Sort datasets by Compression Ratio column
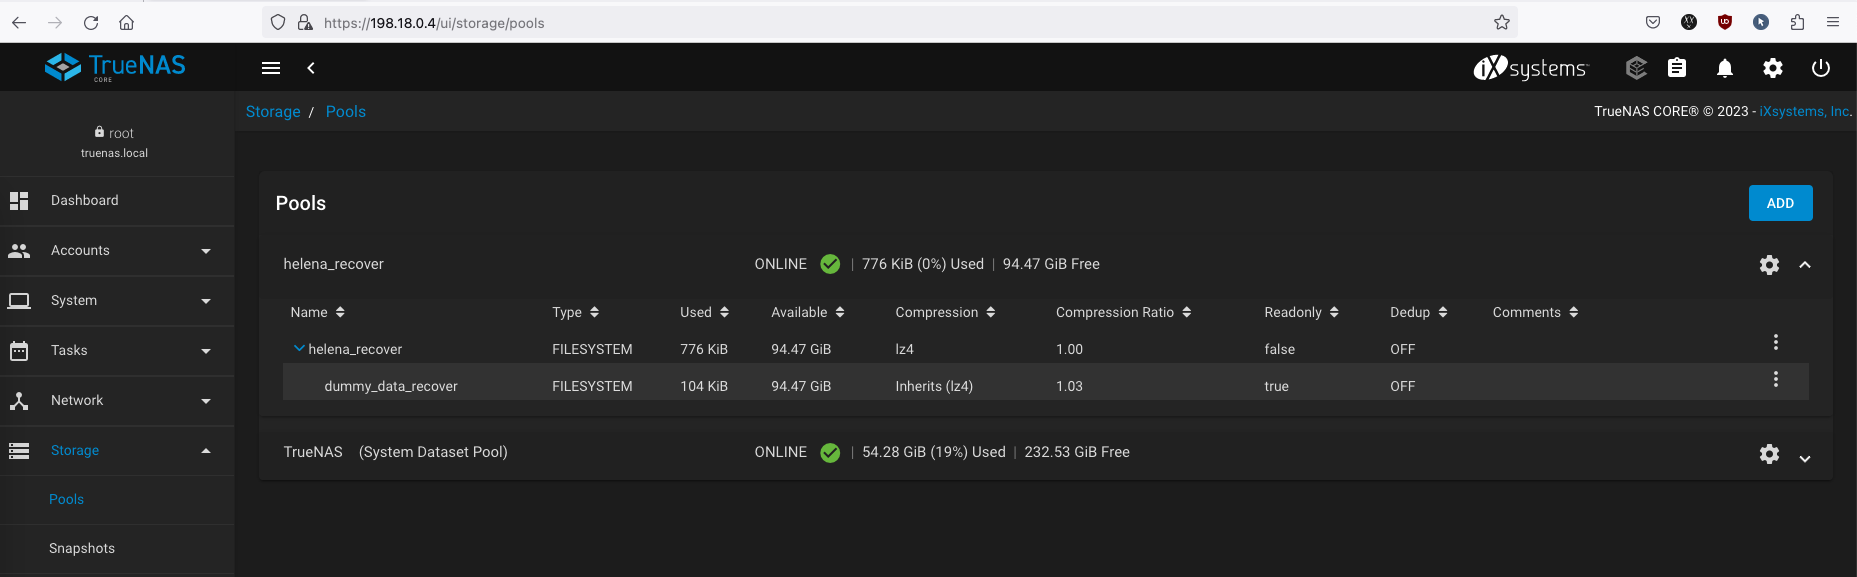This screenshot has height=577, width=1857. pos(1124,312)
